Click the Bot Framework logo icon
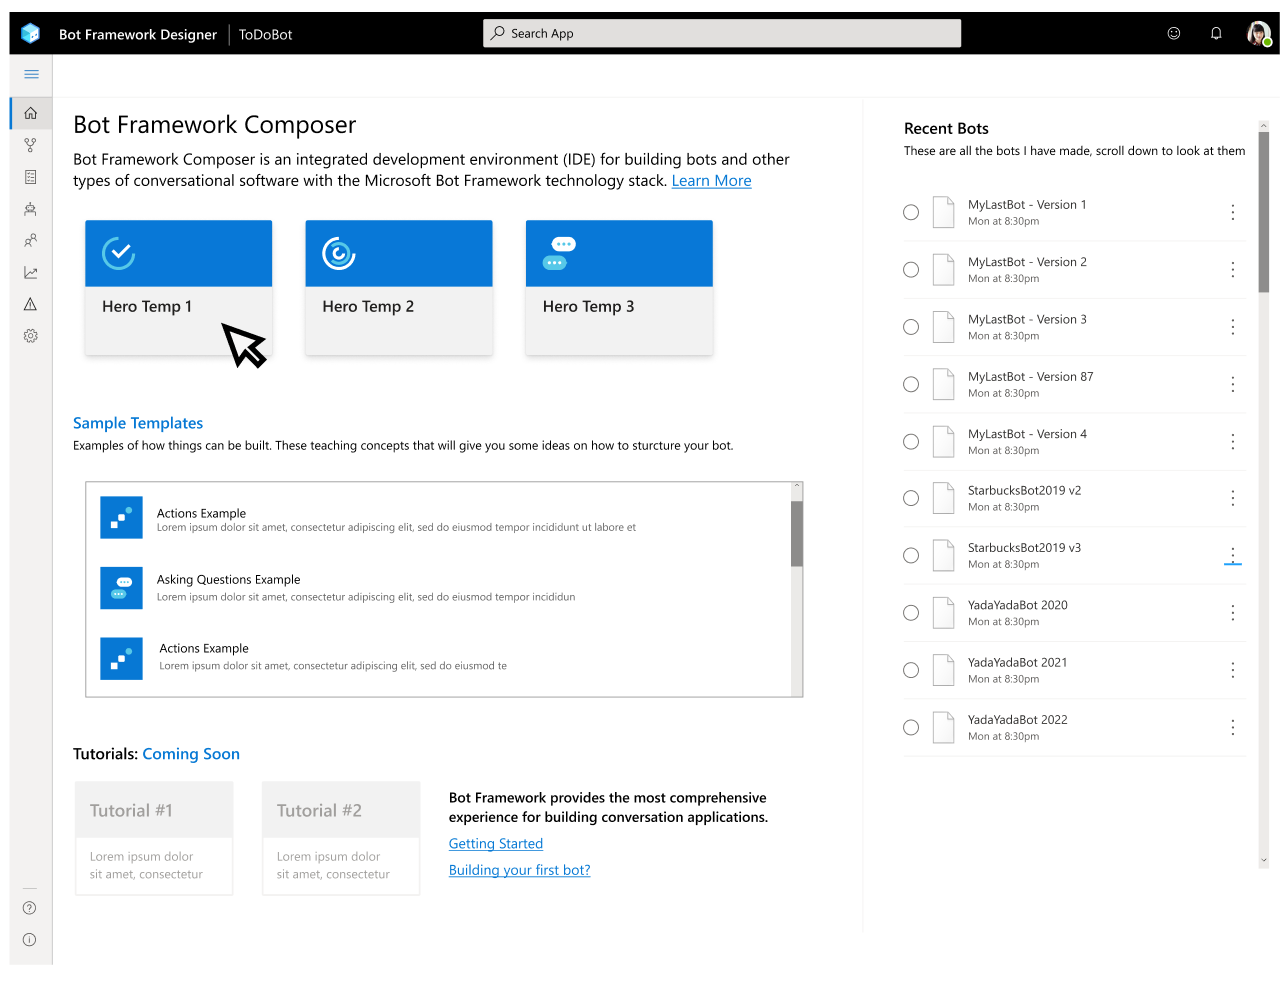1287x983 pixels. point(30,34)
